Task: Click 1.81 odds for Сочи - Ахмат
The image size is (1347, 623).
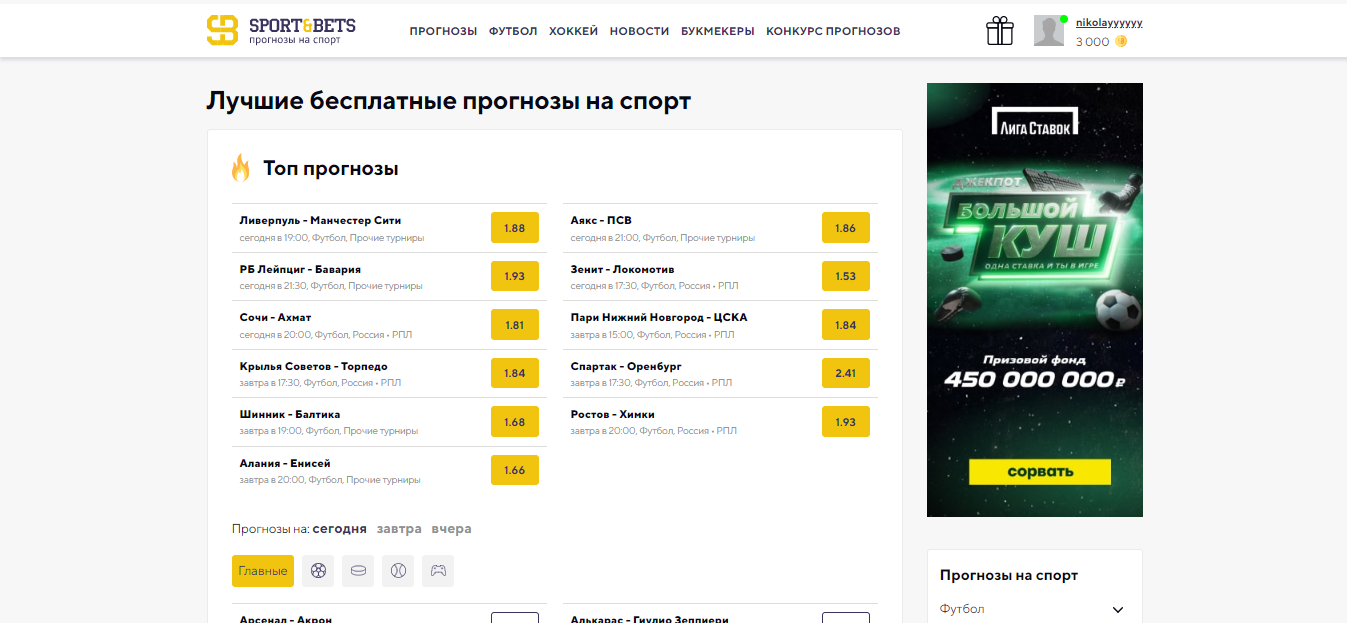Action: pyautogui.click(x=515, y=325)
